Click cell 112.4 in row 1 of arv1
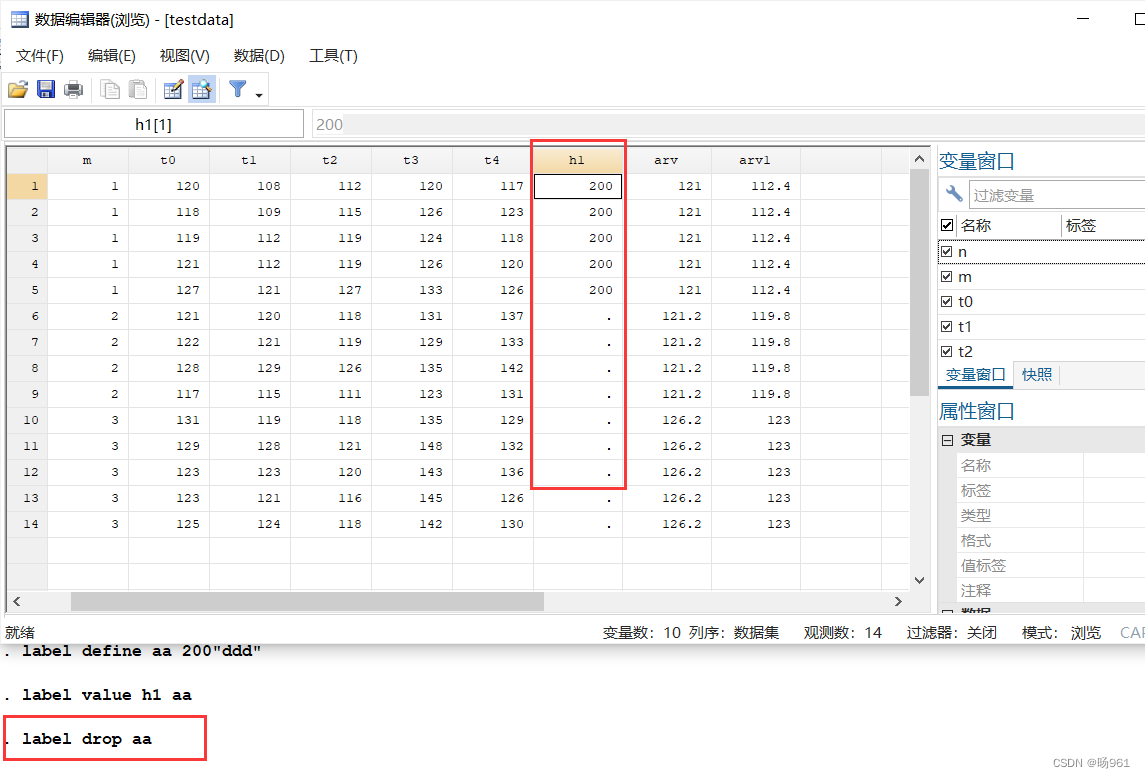This screenshot has height=778, width=1145. pyautogui.click(x=756, y=186)
